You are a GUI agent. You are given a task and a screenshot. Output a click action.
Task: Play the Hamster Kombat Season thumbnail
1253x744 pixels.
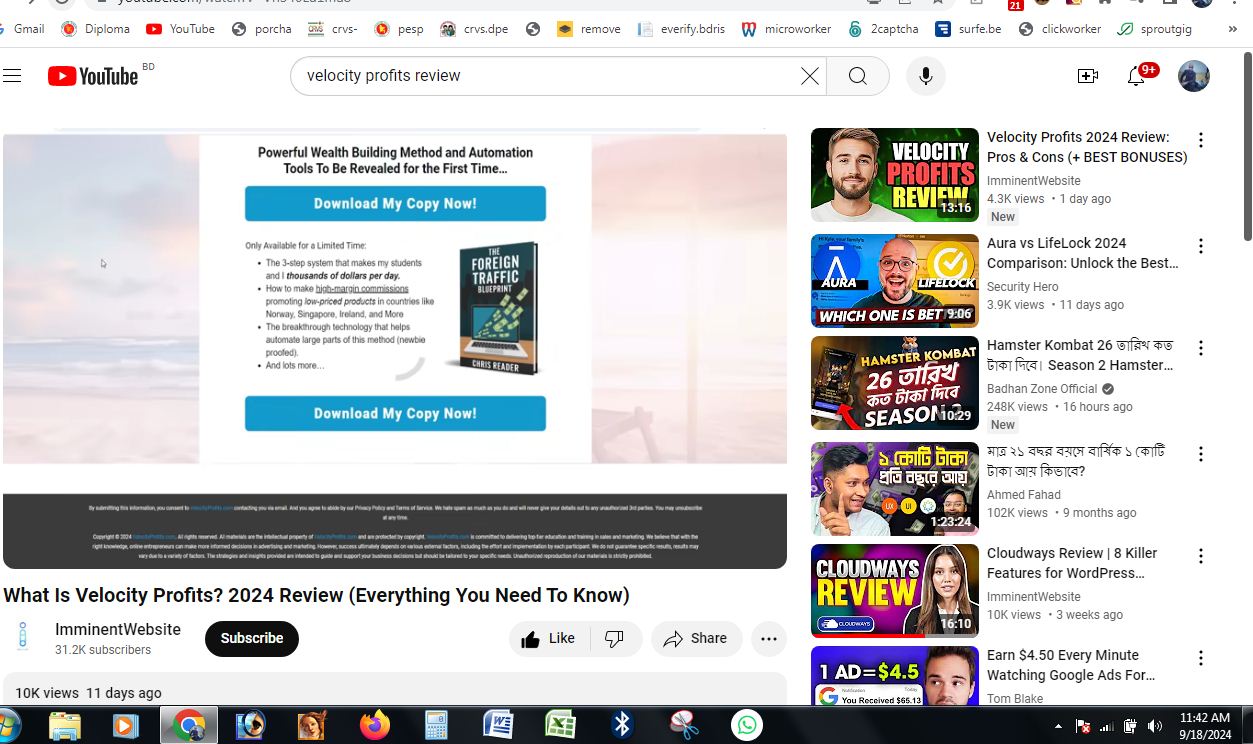tap(895, 383)
